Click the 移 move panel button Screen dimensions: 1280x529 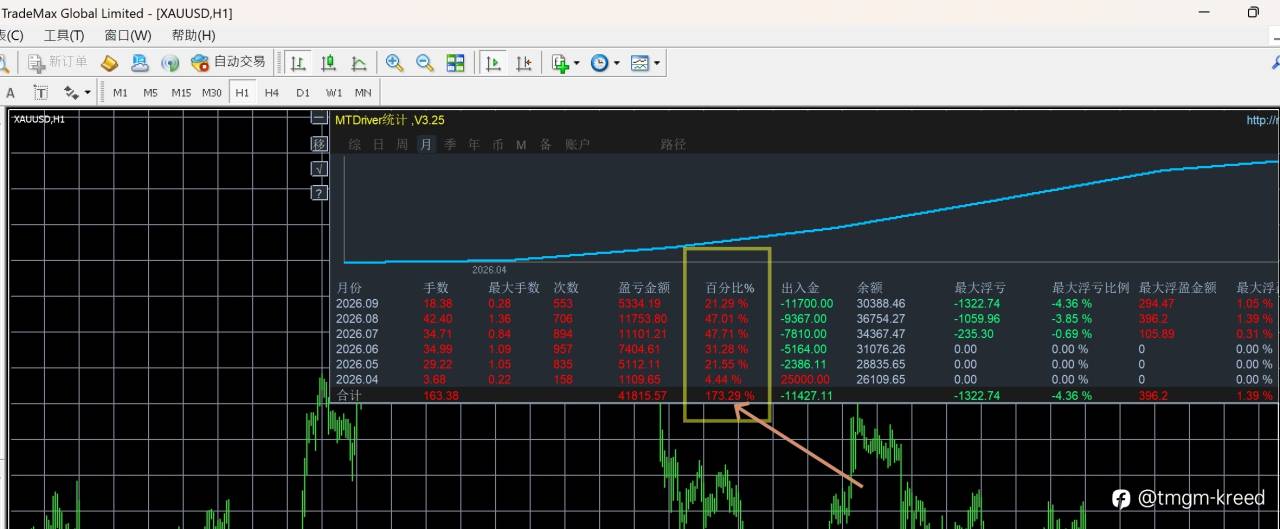click(319, 144)
